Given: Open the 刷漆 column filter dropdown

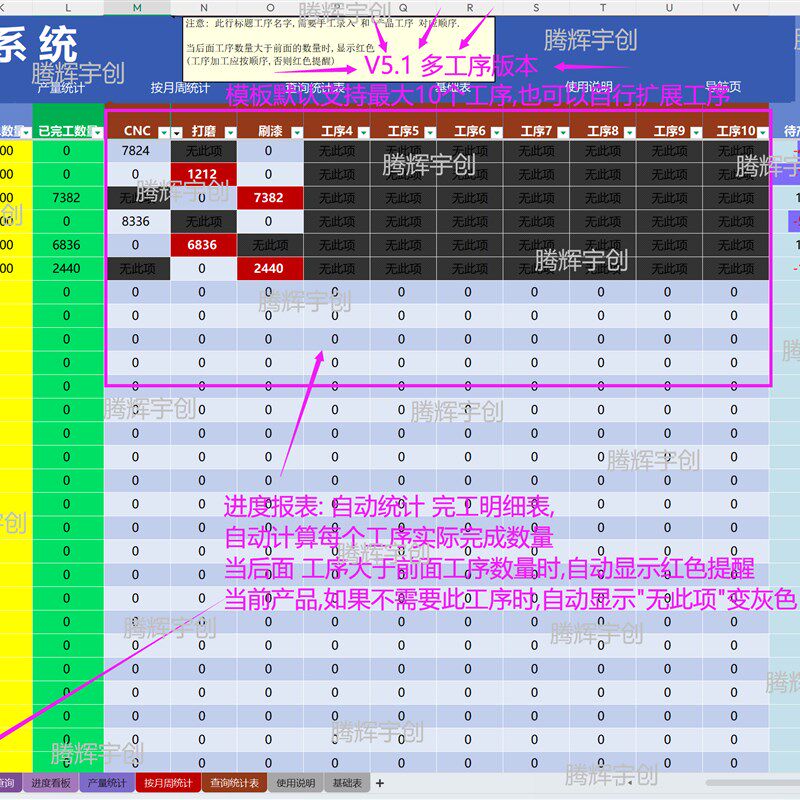Looking at the screenshot, I should point(296,133).
